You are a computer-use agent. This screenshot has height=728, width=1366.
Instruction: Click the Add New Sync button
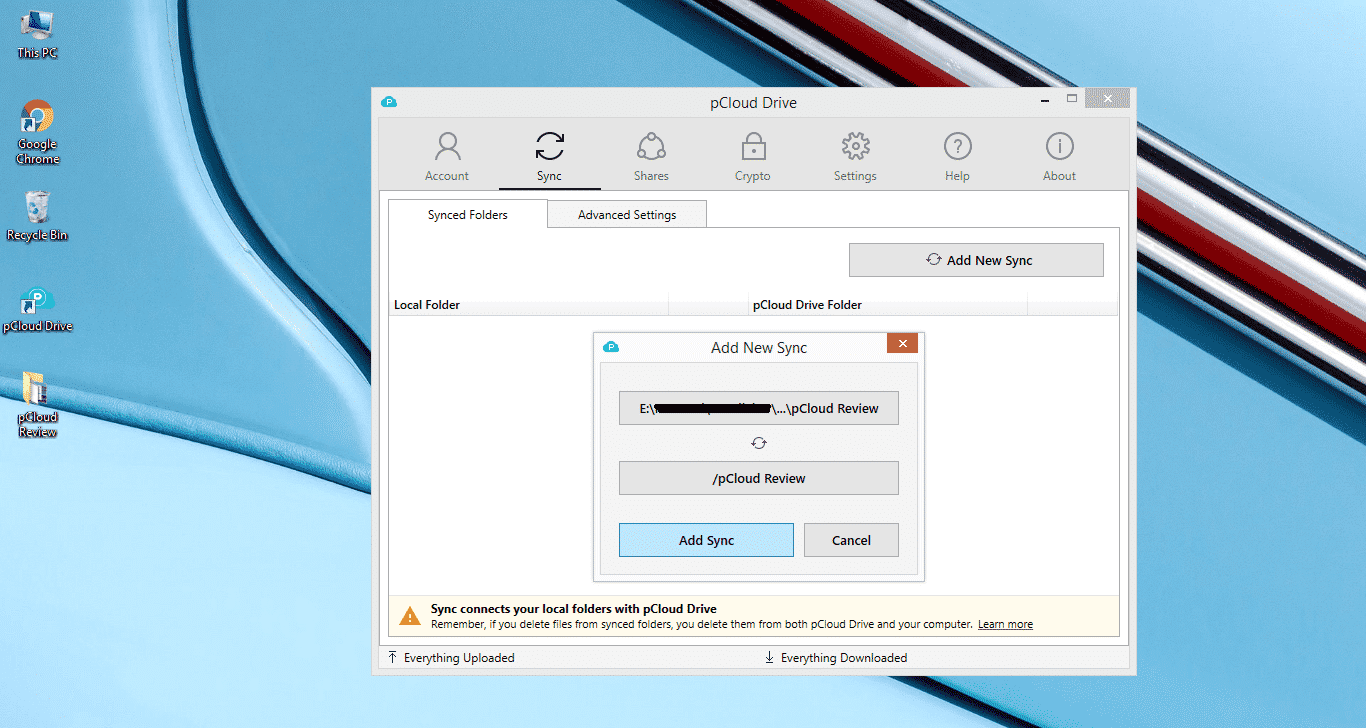pos(976,260)
